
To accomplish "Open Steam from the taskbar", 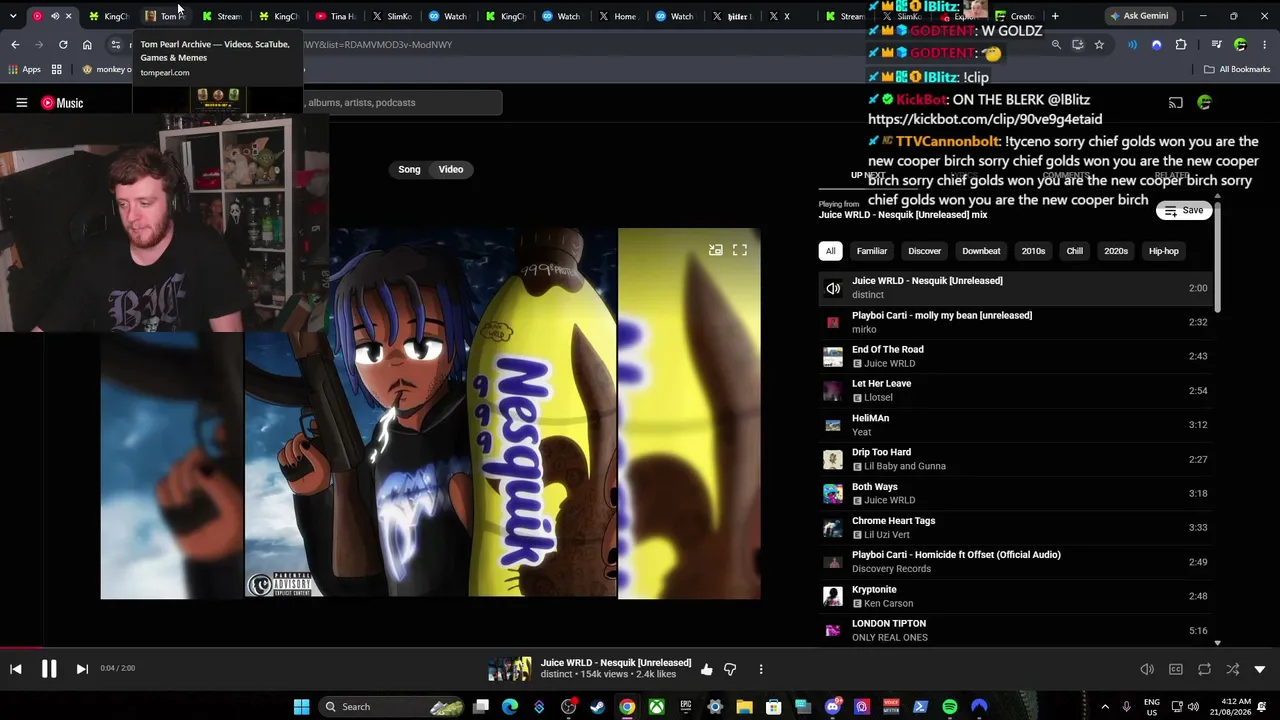I will 598,707.
